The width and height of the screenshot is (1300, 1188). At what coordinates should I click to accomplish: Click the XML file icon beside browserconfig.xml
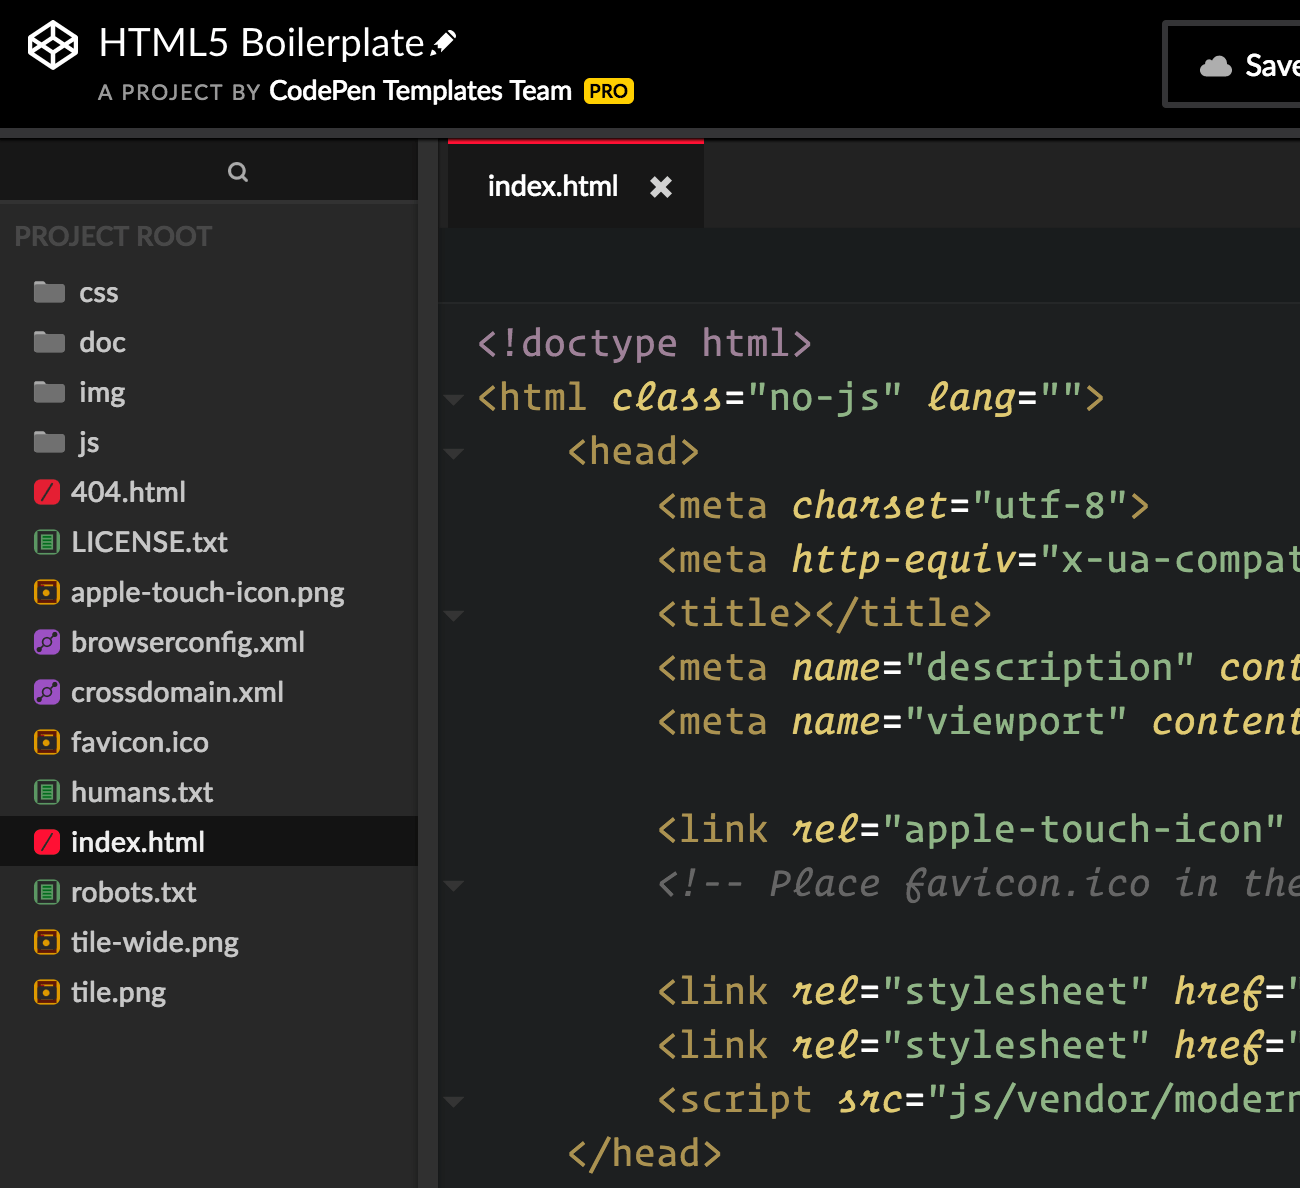pos(46,642)
